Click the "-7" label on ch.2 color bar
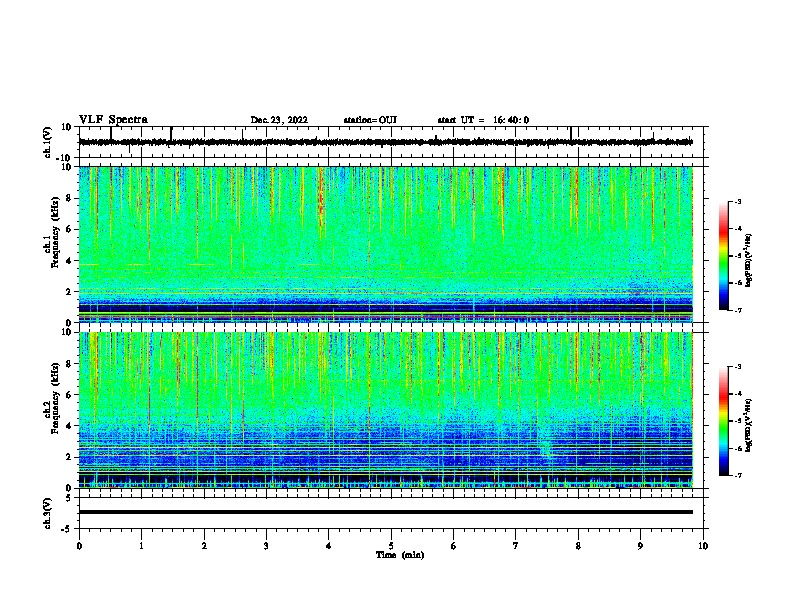Image resolution: width=792 pixels, height=612 pixels. coord(737,475)
